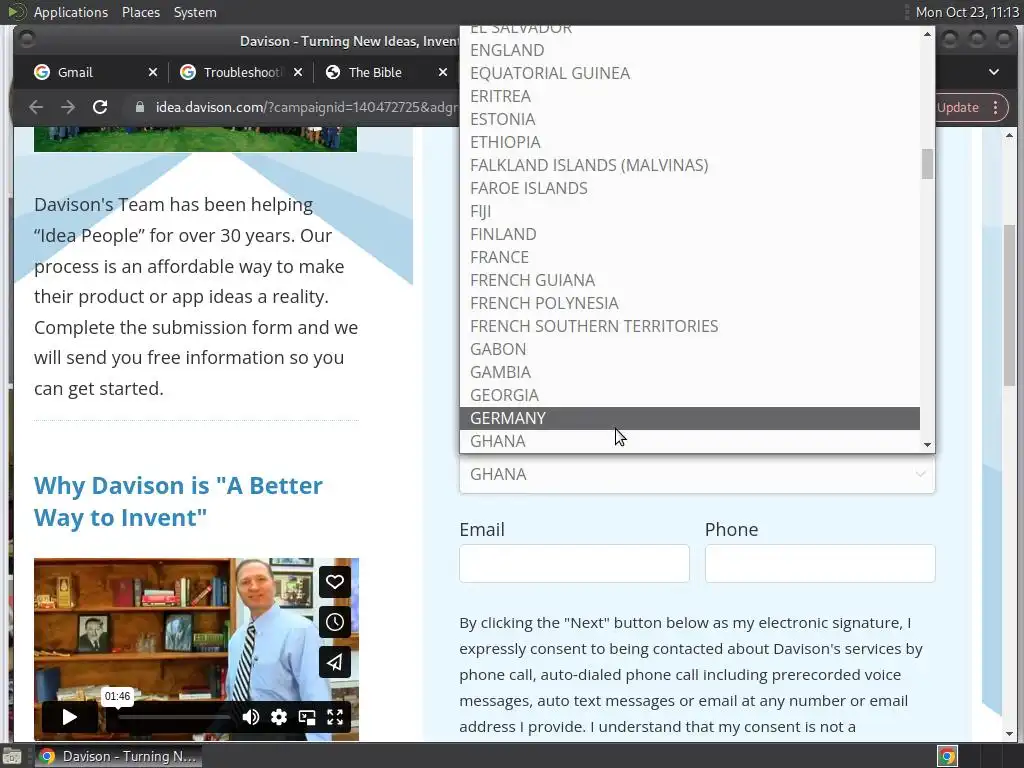The width and height of the screenshot is (1024, 768).
Task: Close the The Bible tab
Action: pyautogui.click(x=443, y=72)
